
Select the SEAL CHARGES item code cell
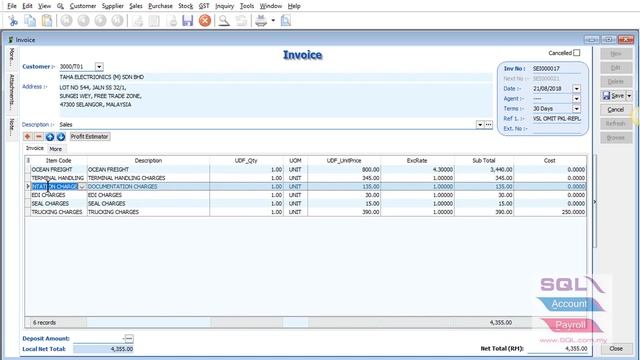click(x=59, y=204)
